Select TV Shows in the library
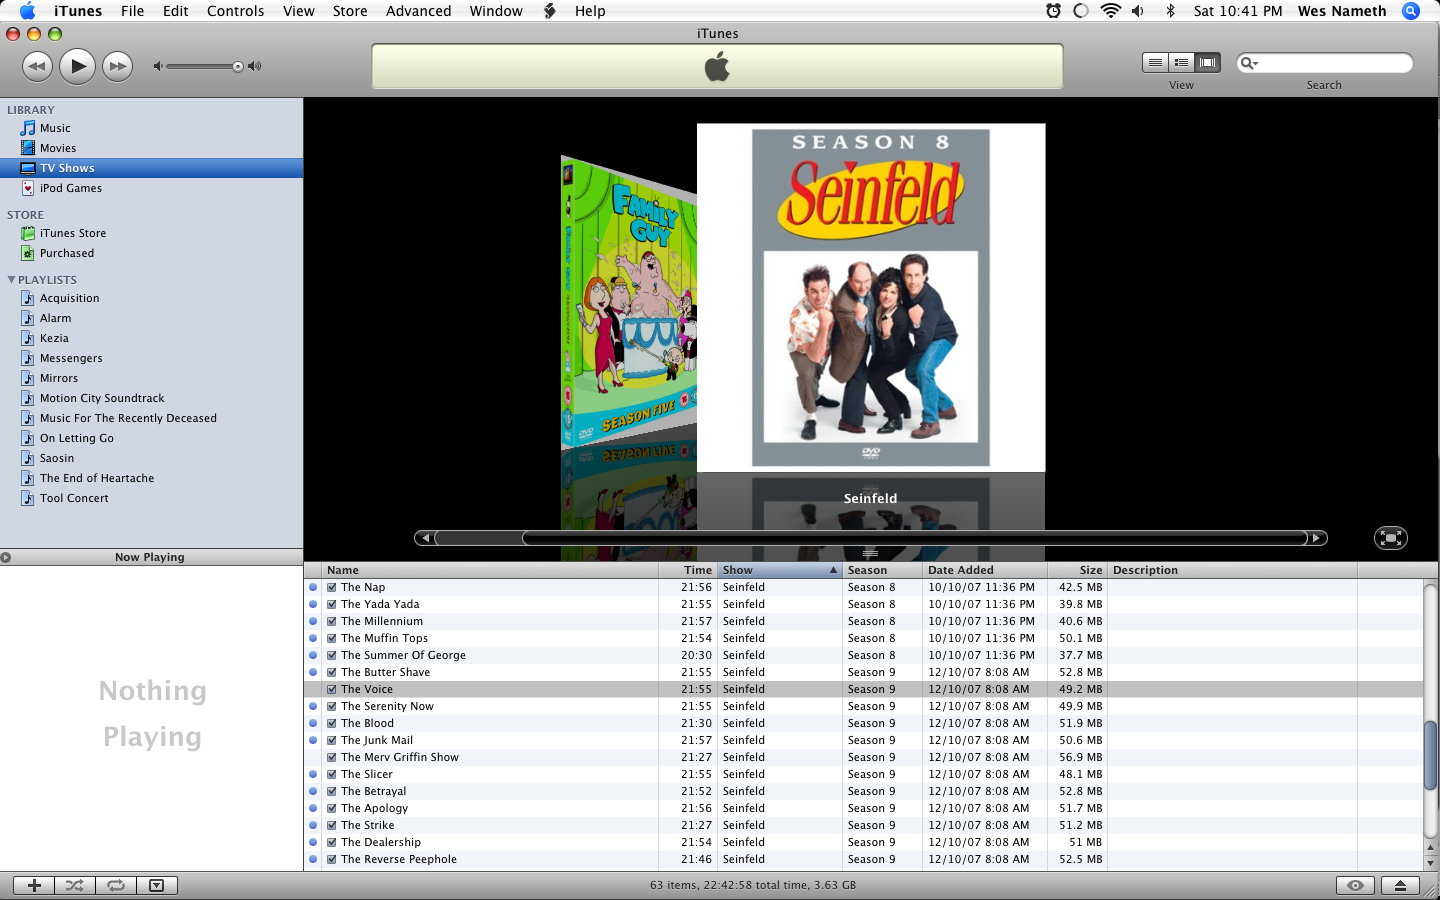This screenshot has height=900, width=1440. click(x=151, y=168)
